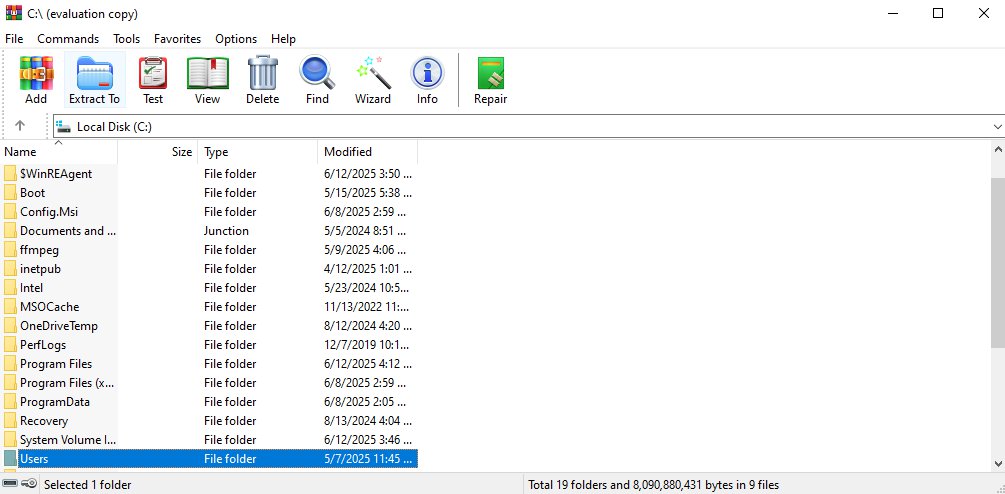This screenshot has width=1005, height=494.
Task: Select the inetpub folder icon
Action: tap(10, 268)
